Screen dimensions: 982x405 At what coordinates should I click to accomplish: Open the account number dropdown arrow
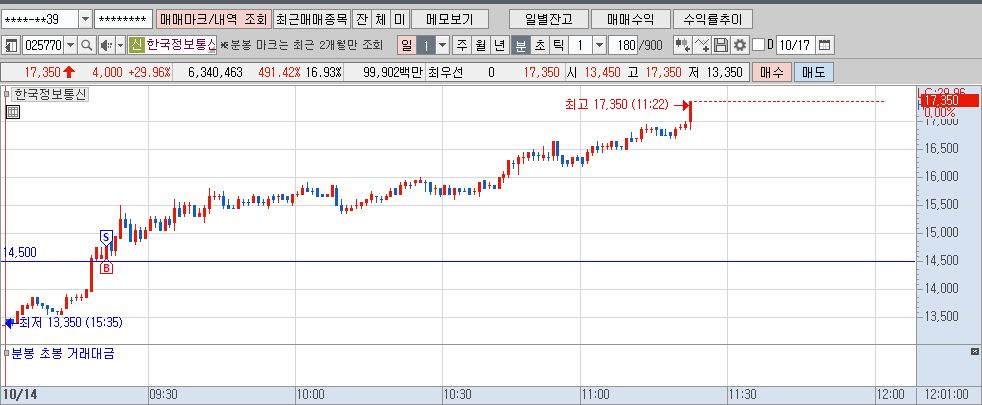click(x=85, y=19)
